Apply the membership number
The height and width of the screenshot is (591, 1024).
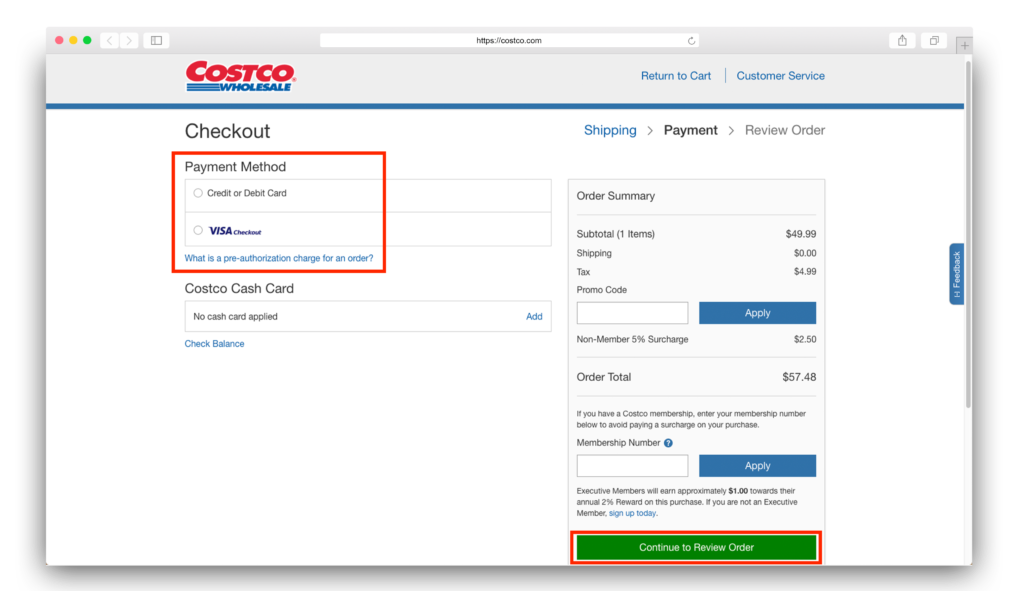click(x=758, y=466)
